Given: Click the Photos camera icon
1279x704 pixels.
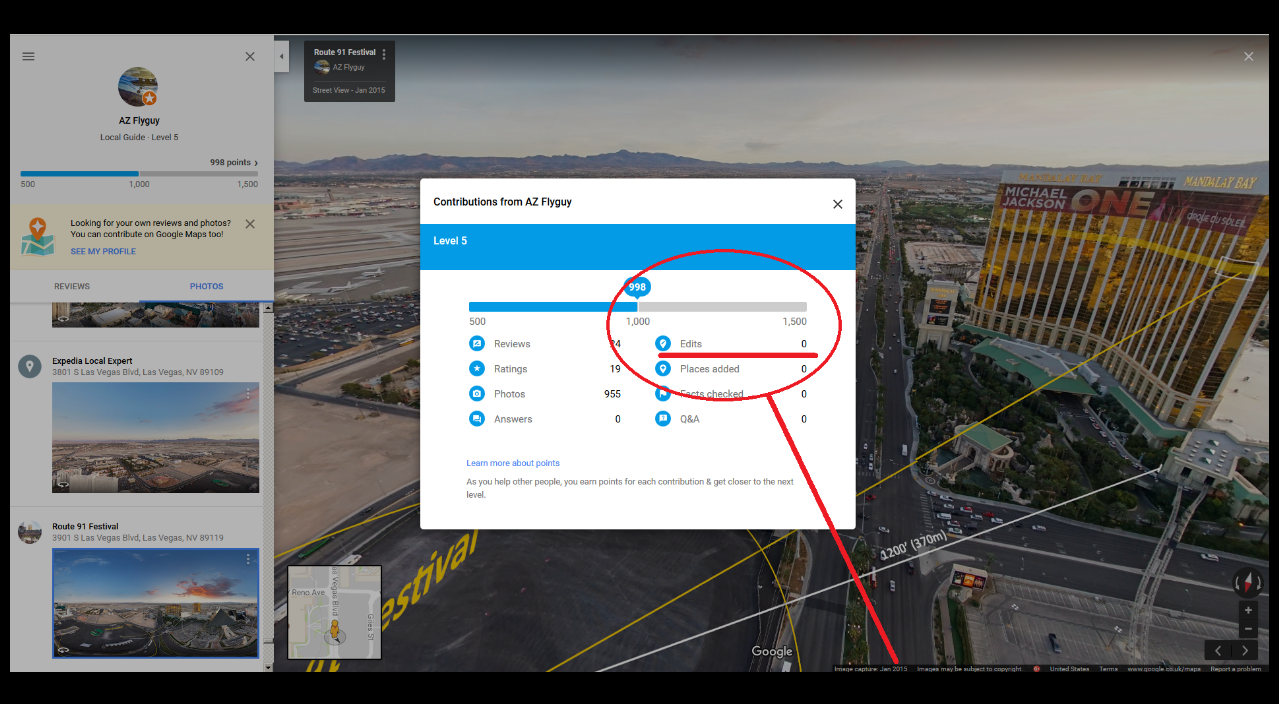Looking at the screenshot, I should [477, 393].
